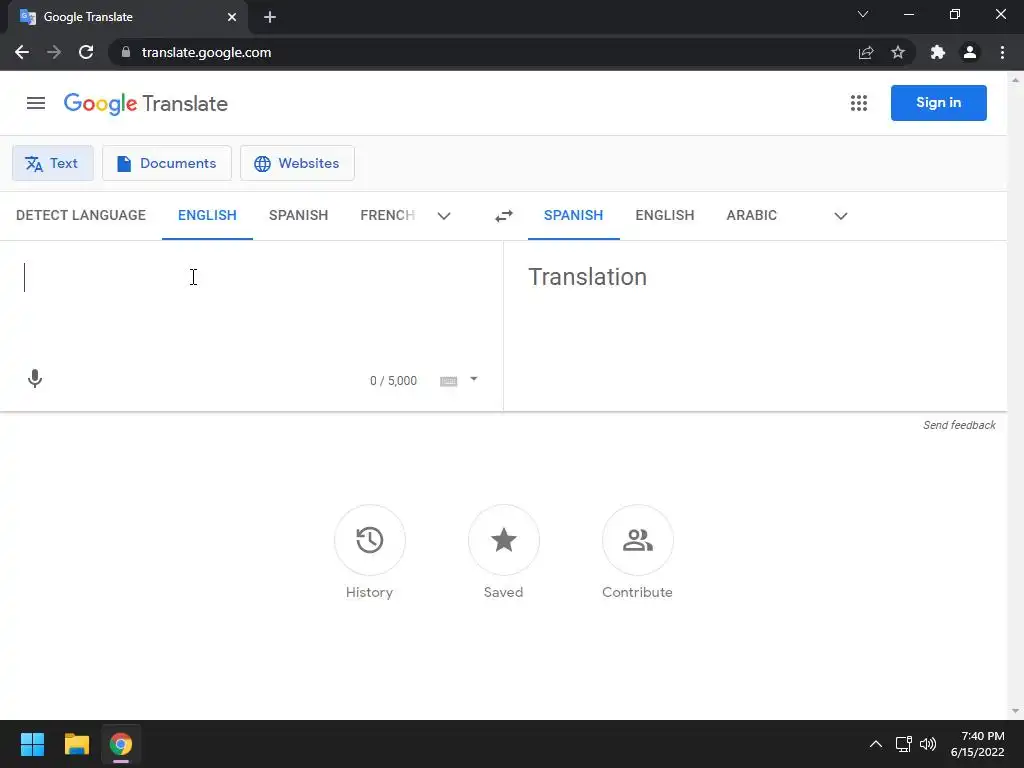Open Saved translations star
Screen dimensions: 1024x768
pyautogui.click(x=504, y=540)
